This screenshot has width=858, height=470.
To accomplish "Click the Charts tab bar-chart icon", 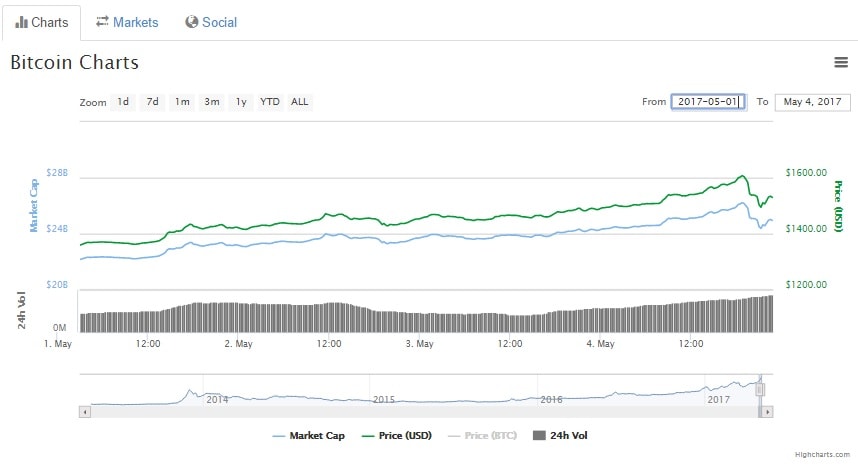I will pos(22,22).
